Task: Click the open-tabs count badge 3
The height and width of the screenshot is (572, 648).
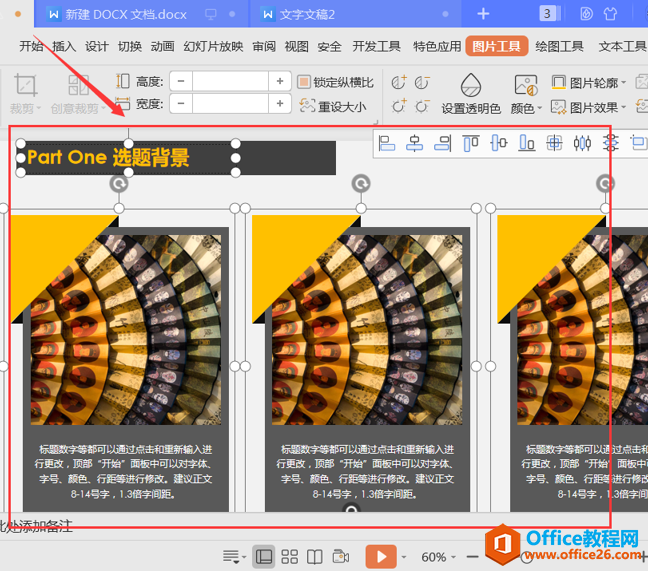Action: point(547,14)
